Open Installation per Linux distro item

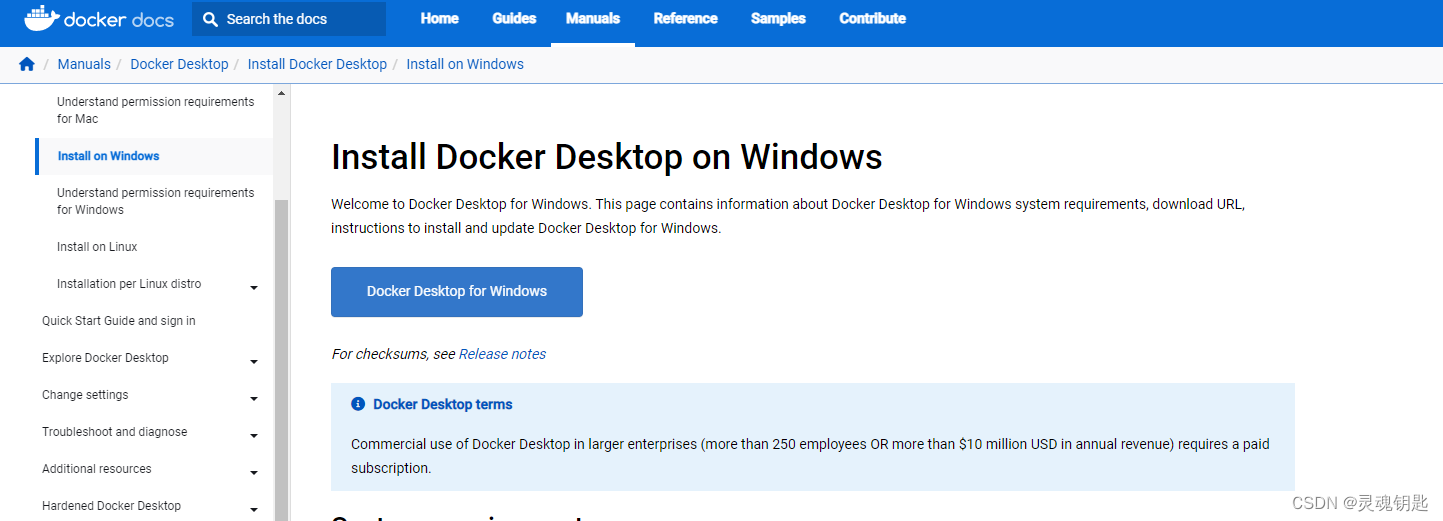[129, 284]
